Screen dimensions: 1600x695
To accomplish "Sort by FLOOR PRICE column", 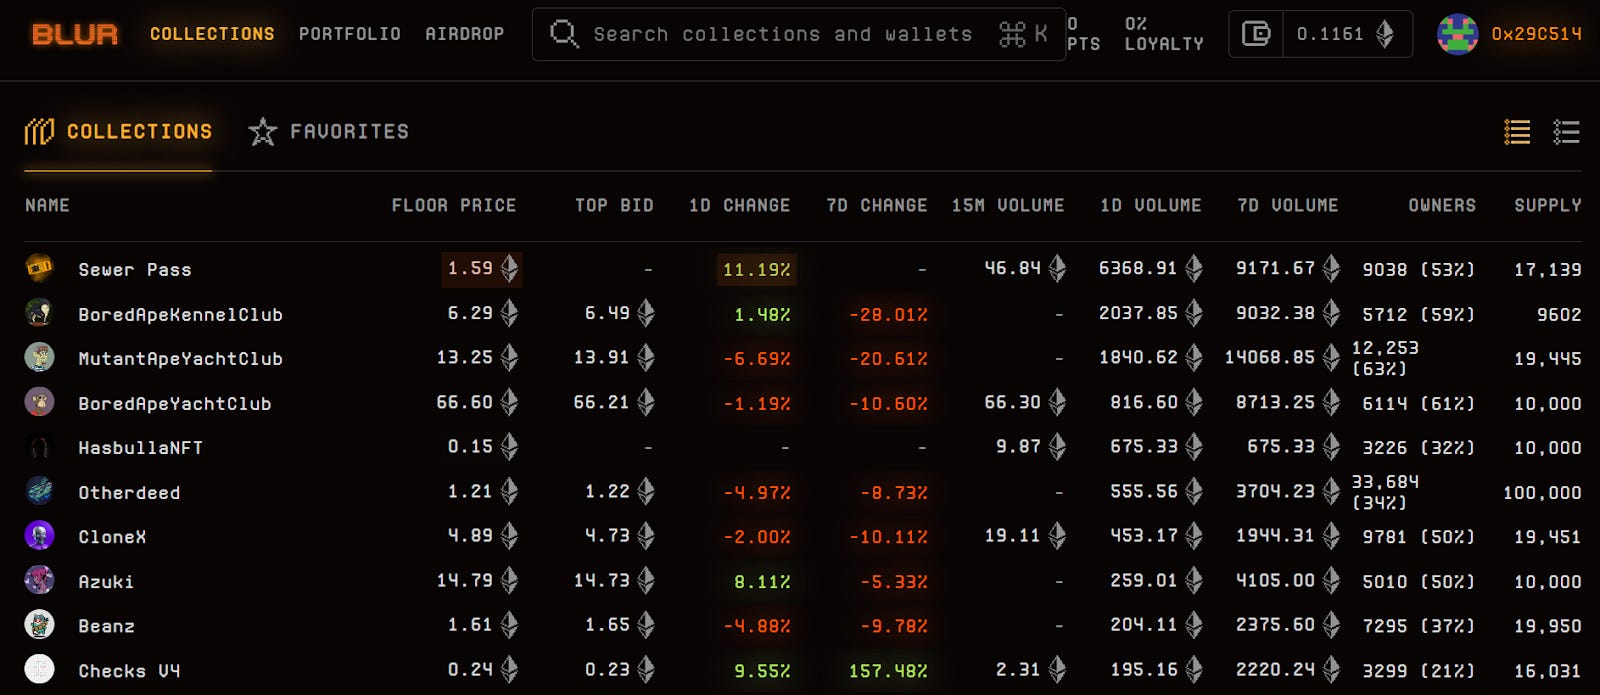I will tap(454, 205).
